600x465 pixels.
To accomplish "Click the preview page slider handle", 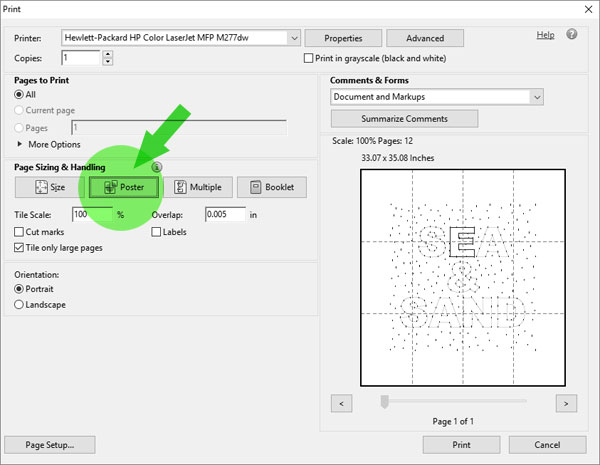I will [x=385, y=401].
